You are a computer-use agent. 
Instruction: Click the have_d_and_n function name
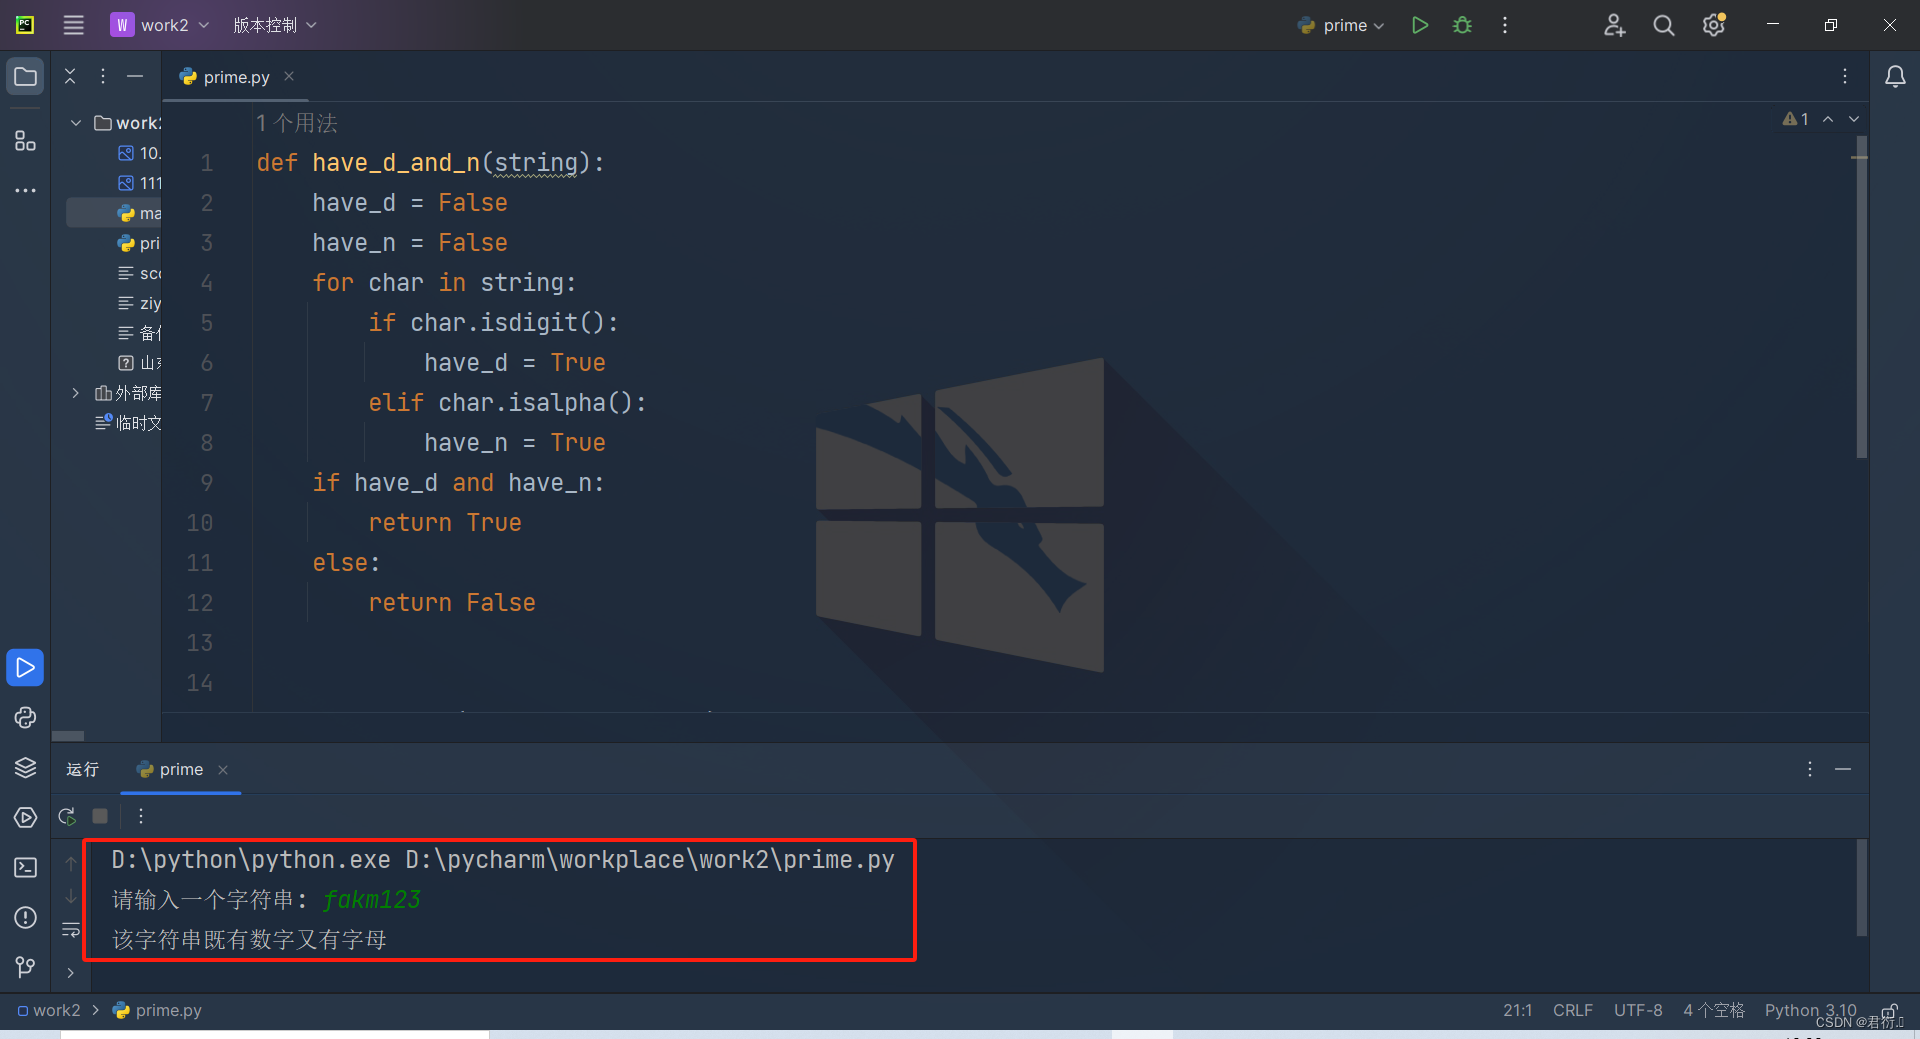point(396,163)
